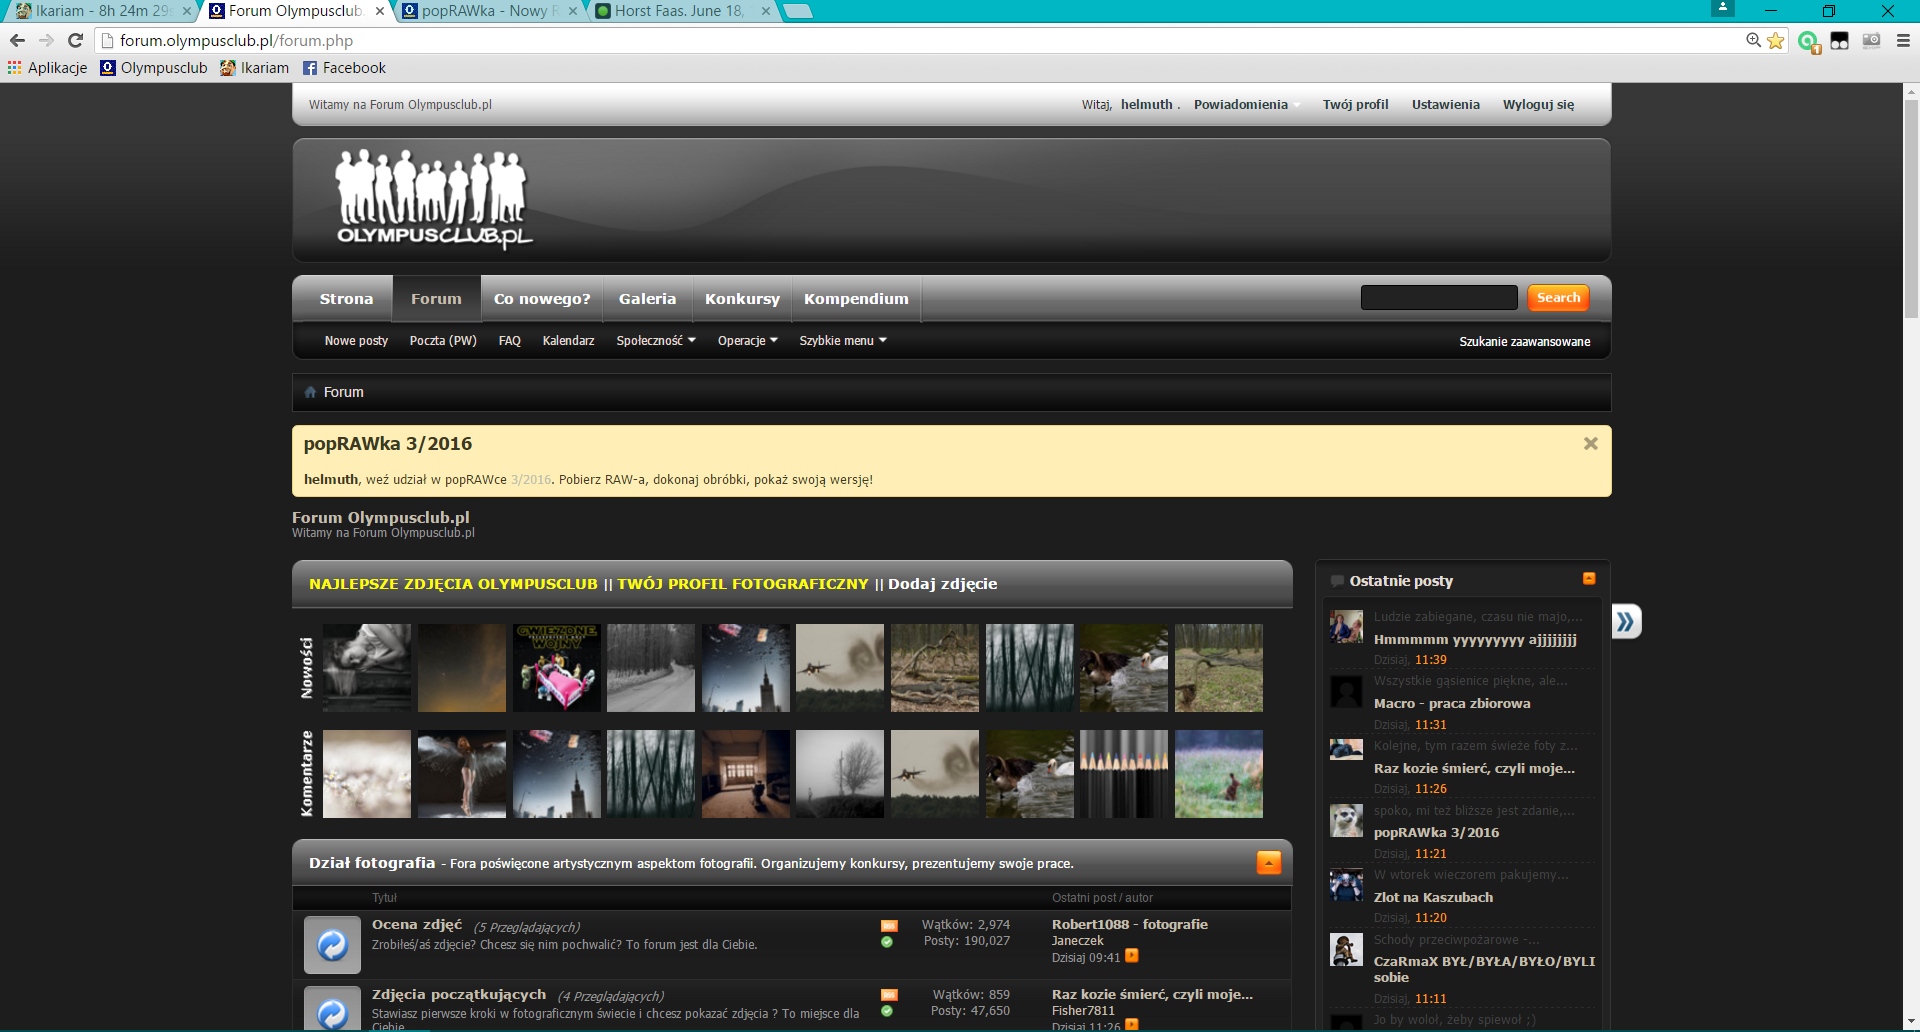Image resolution: width=1920 pixels, height=1032 pixels.
Task: Click the Wyloguj się link
Action: pos(1538,105)
